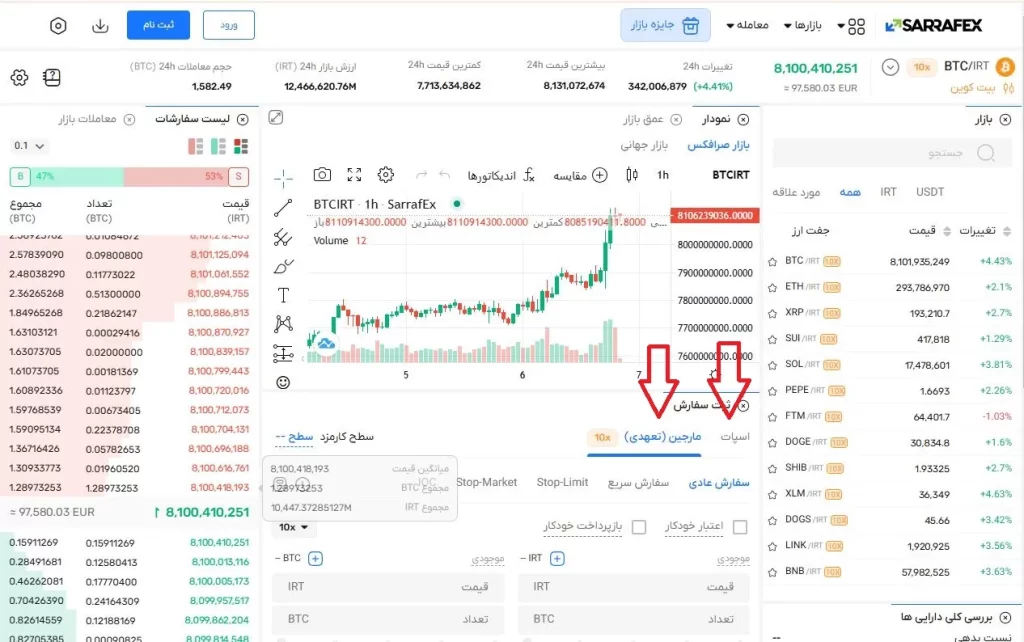Screen dimensions: 1024x642
Task: Switch to the اسپات trading tab
Action: [735, 437]
